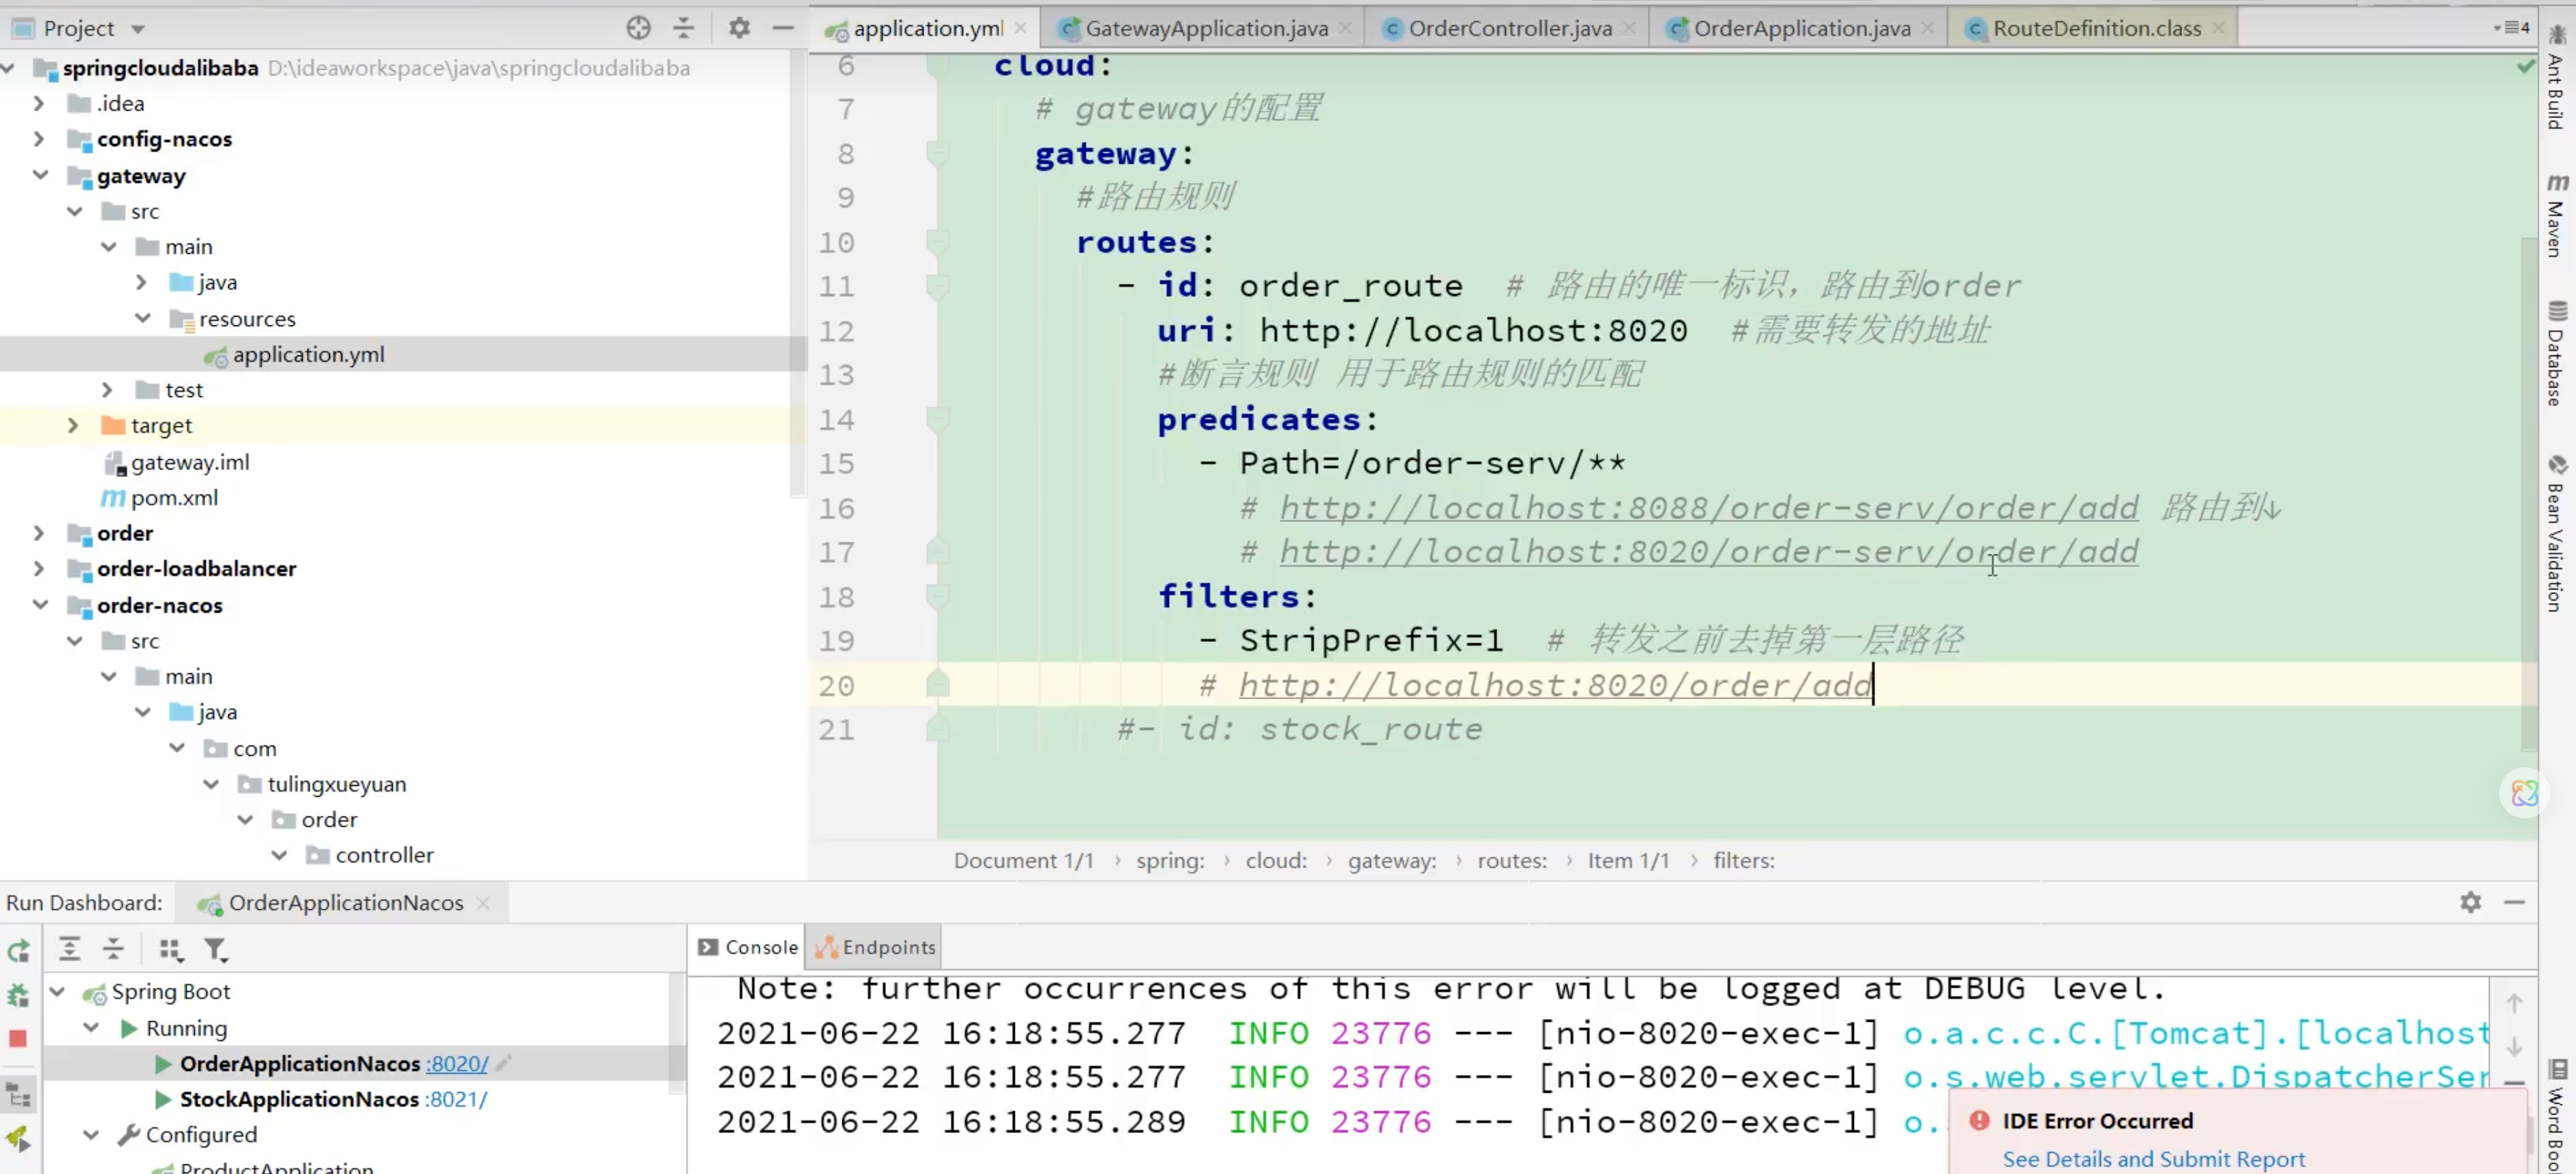The width and height of the screenshot is (2576, 1174).
Task: Select pom.xml in the gateway module
Action: pyautogui.click(x=174, y=497)
